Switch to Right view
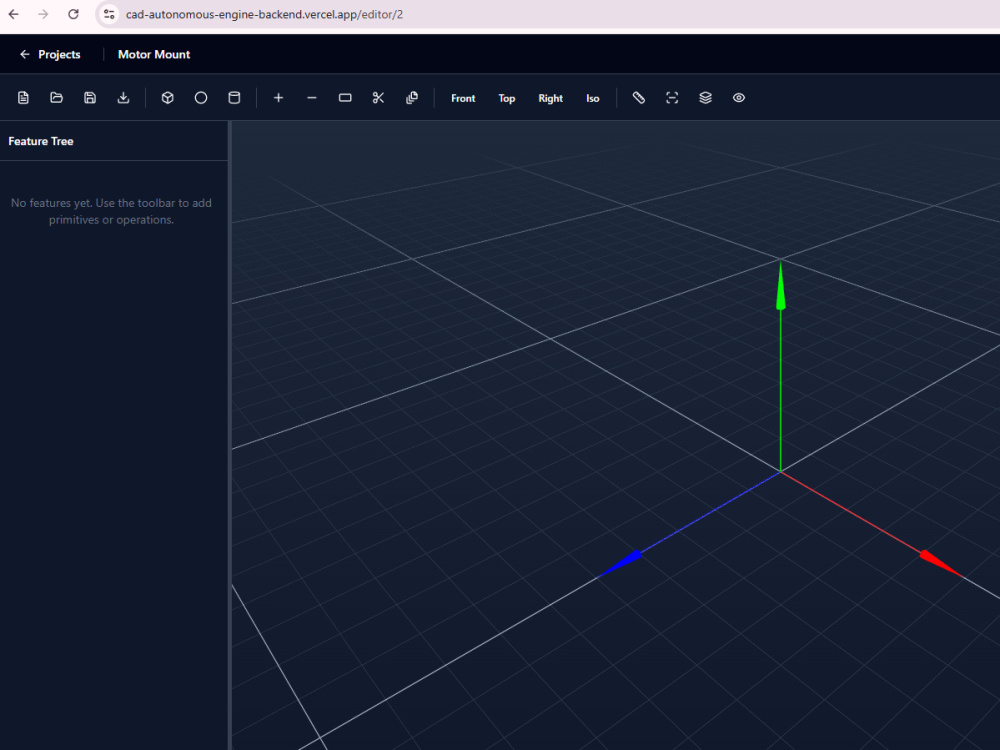 (x=550, y=98)
